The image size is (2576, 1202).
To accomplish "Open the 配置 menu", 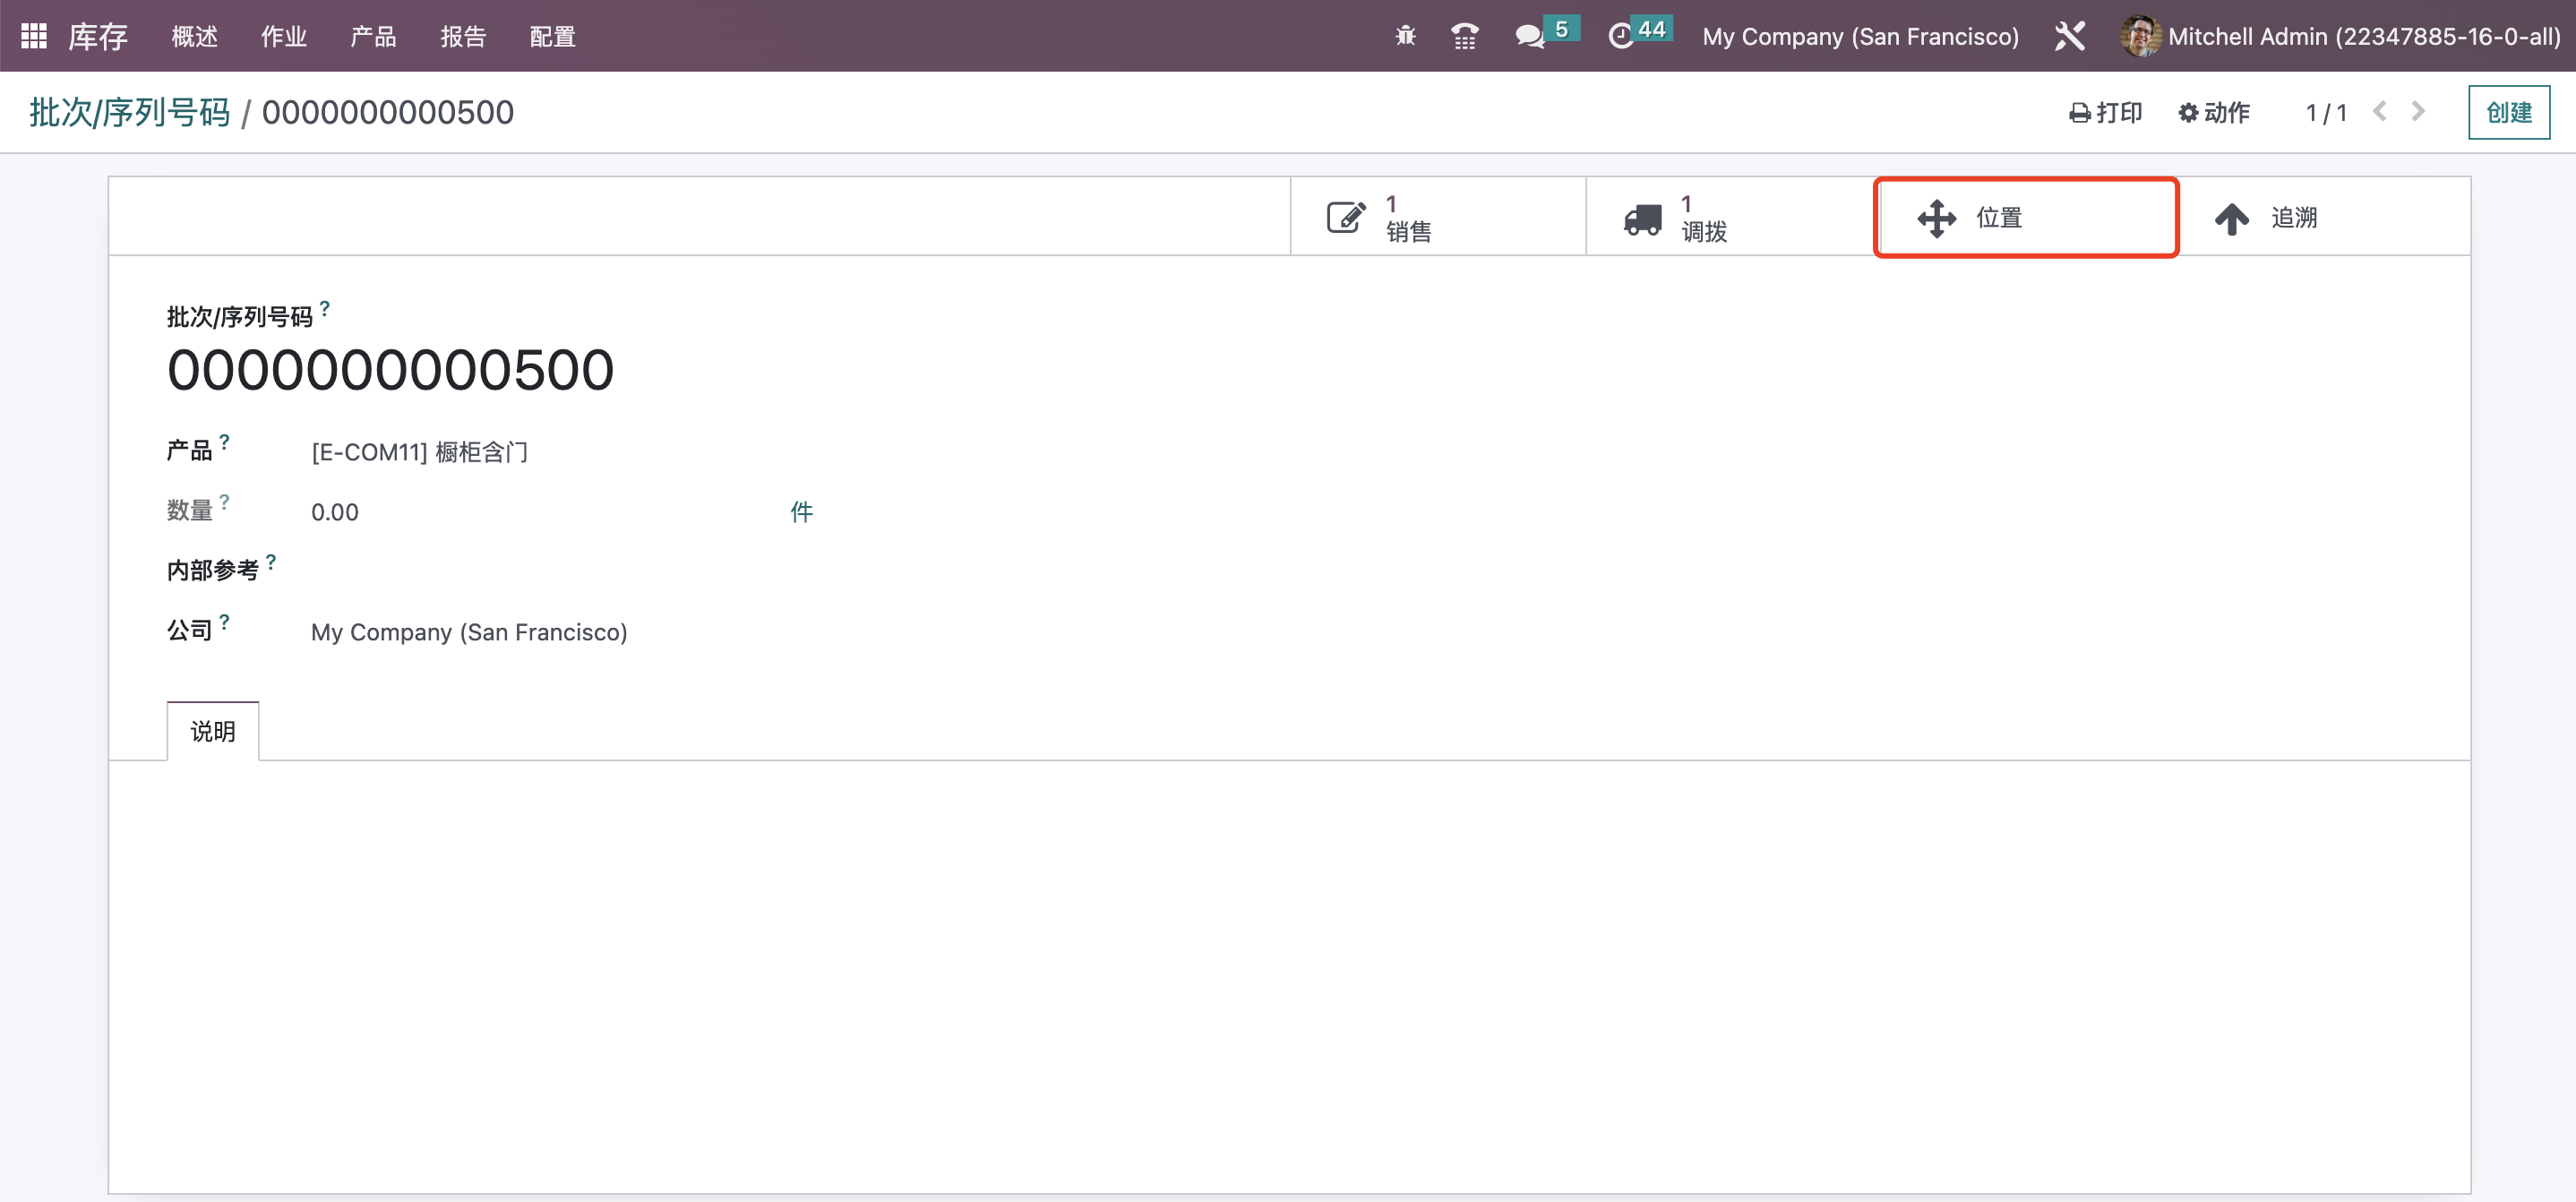I will (x=553, y=36).
